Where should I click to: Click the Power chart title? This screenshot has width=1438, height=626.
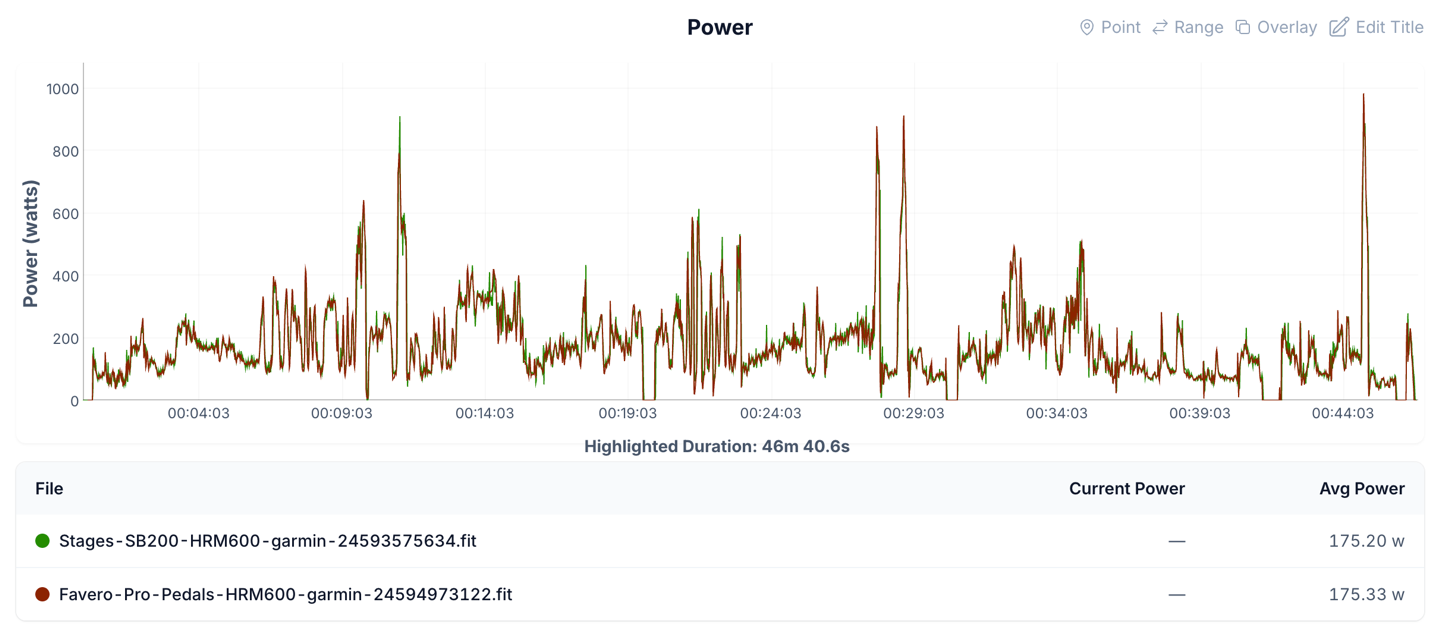720,27
